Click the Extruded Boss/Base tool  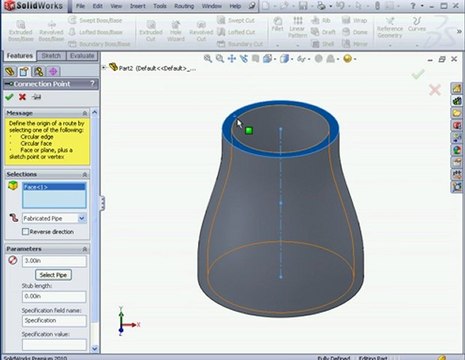click(x=21, y=31)
